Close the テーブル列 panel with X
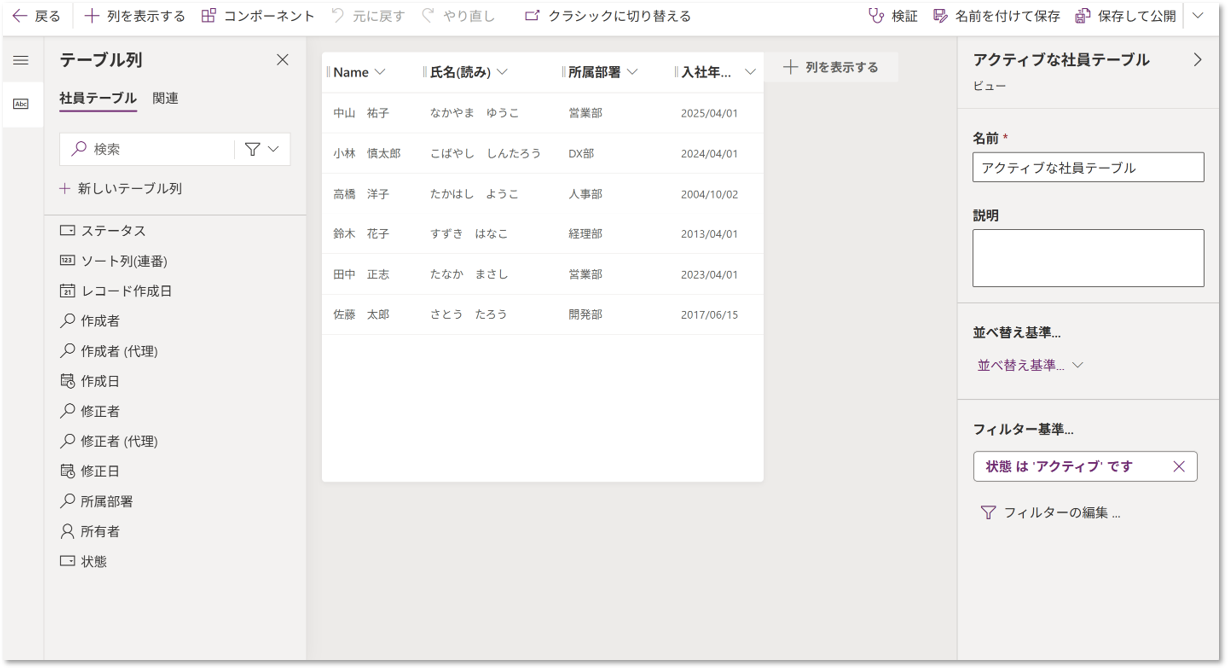The image size is (1228, 669). click(282, 60)
